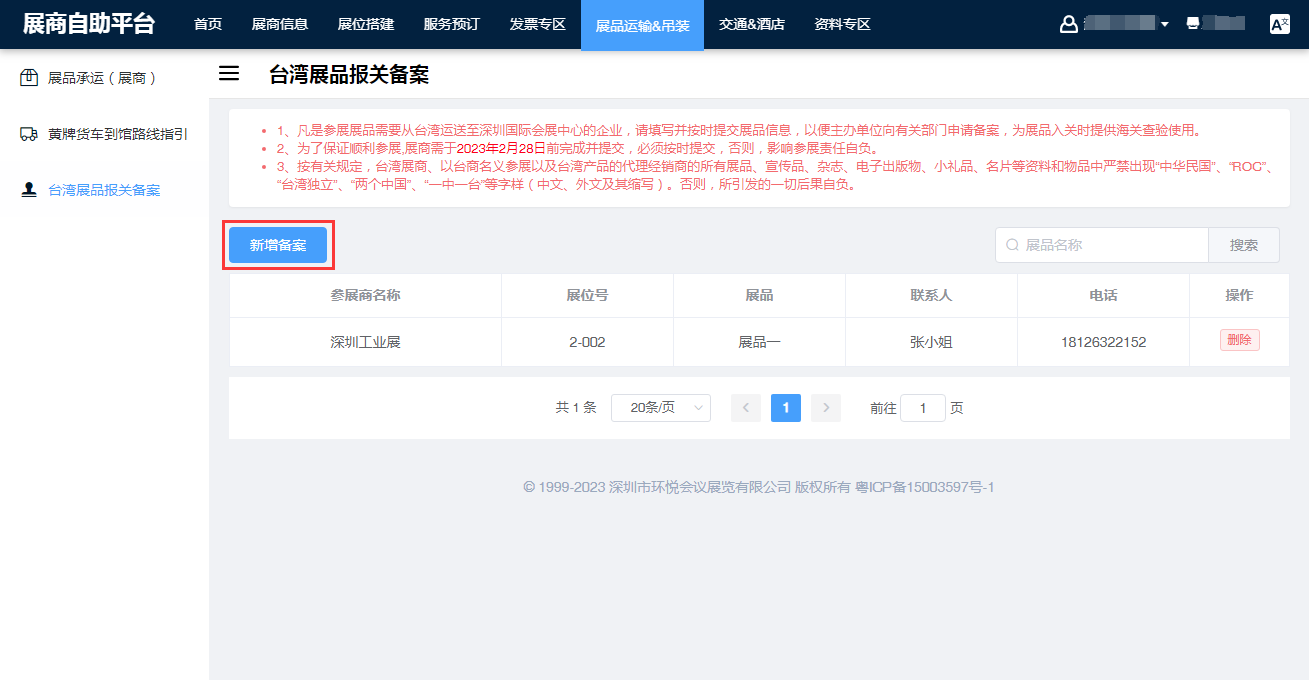This screenshot has width=1309, height=680.
Task: Click the stamp icon beside 台湾展品报关备案
Action: 29,190
